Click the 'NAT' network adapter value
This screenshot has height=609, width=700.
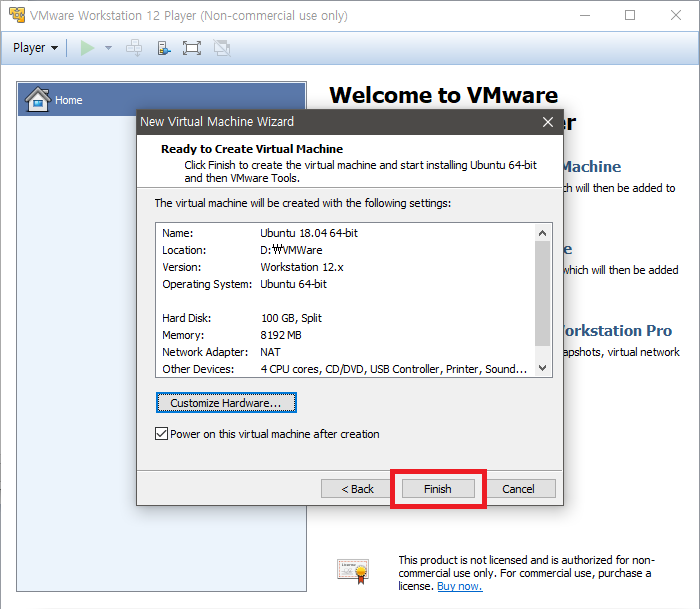[x=270, y=352]
